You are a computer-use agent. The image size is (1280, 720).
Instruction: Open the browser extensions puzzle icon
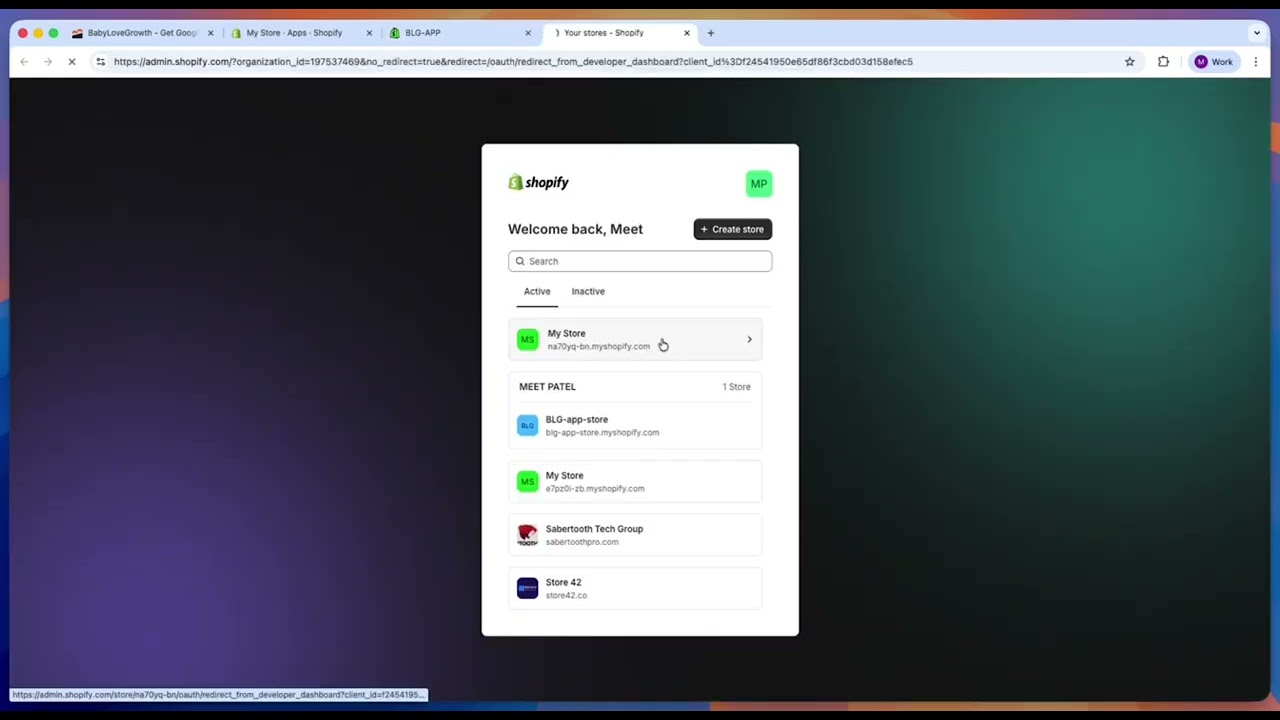tap(1163, 62)
